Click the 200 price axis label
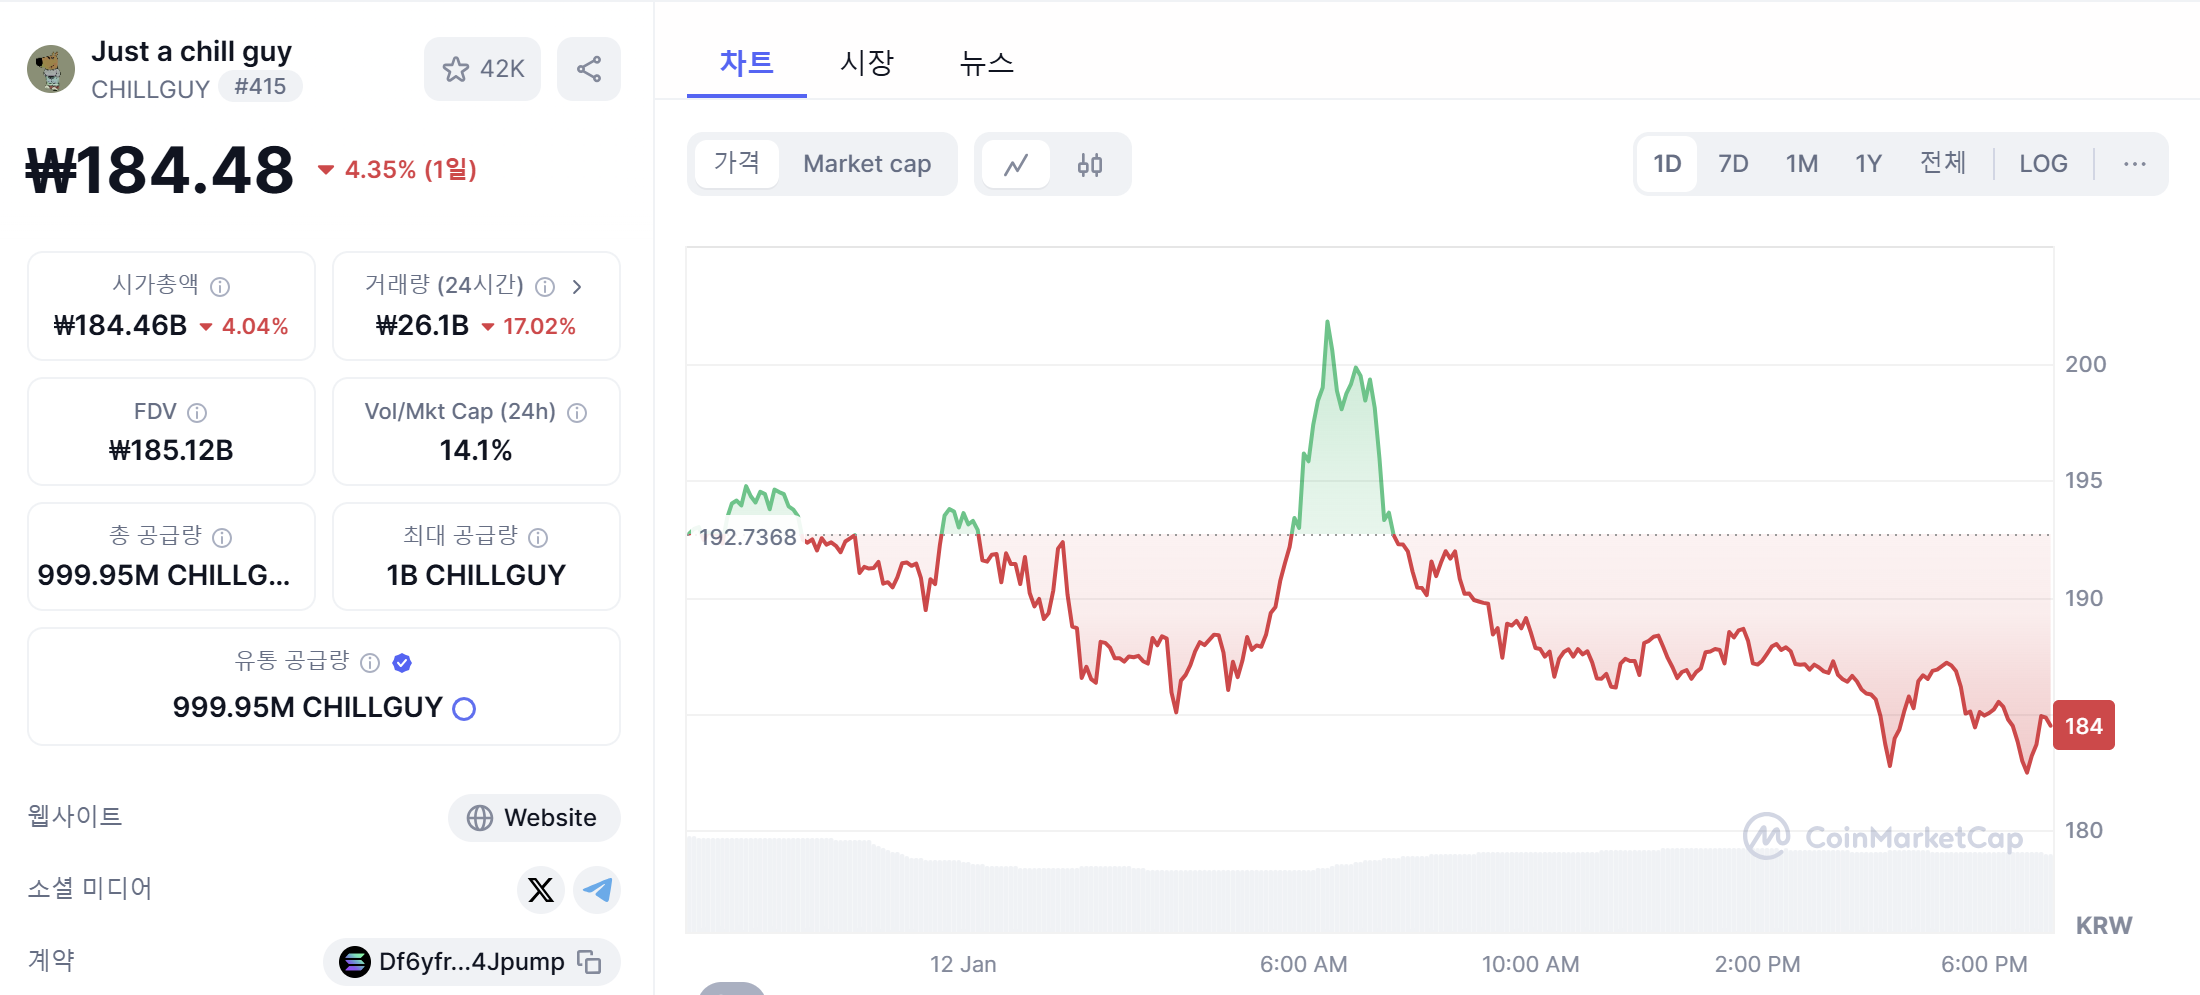 point(2086,365)
